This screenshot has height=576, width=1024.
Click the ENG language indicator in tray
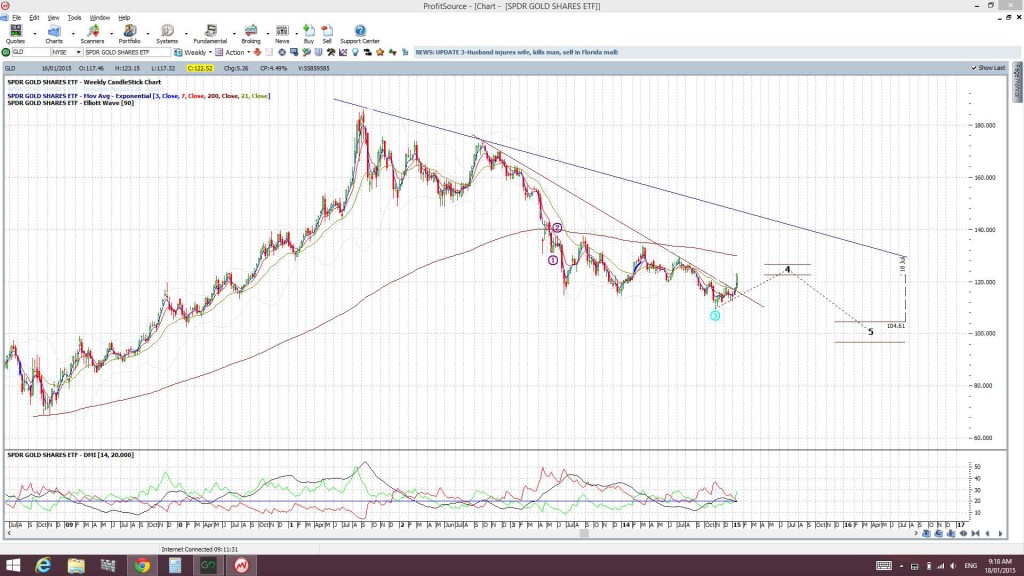[x=970, y=566]
